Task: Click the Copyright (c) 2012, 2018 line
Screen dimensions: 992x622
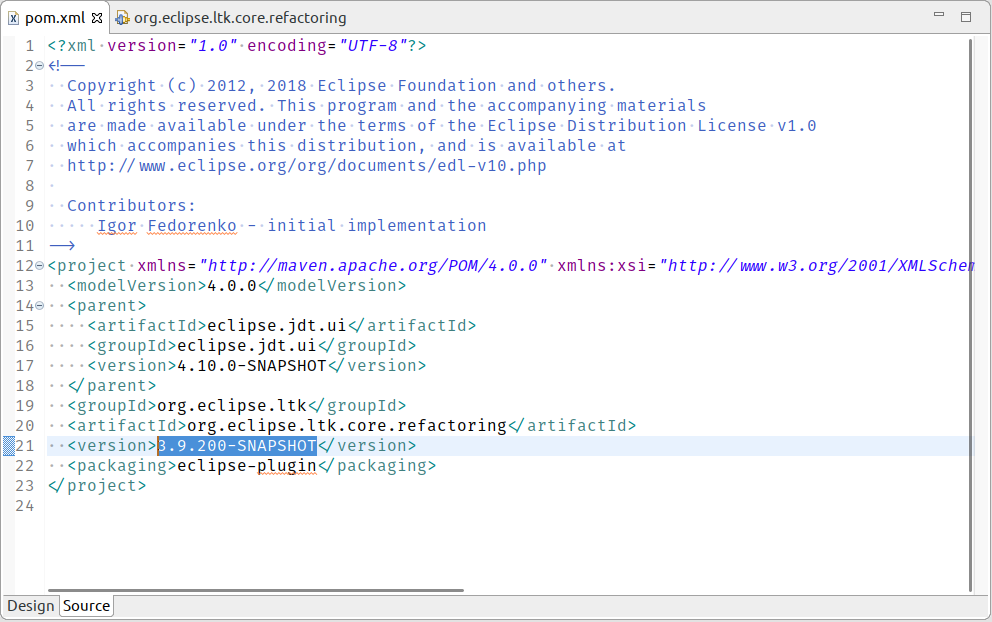Action: tap(341, 85)
